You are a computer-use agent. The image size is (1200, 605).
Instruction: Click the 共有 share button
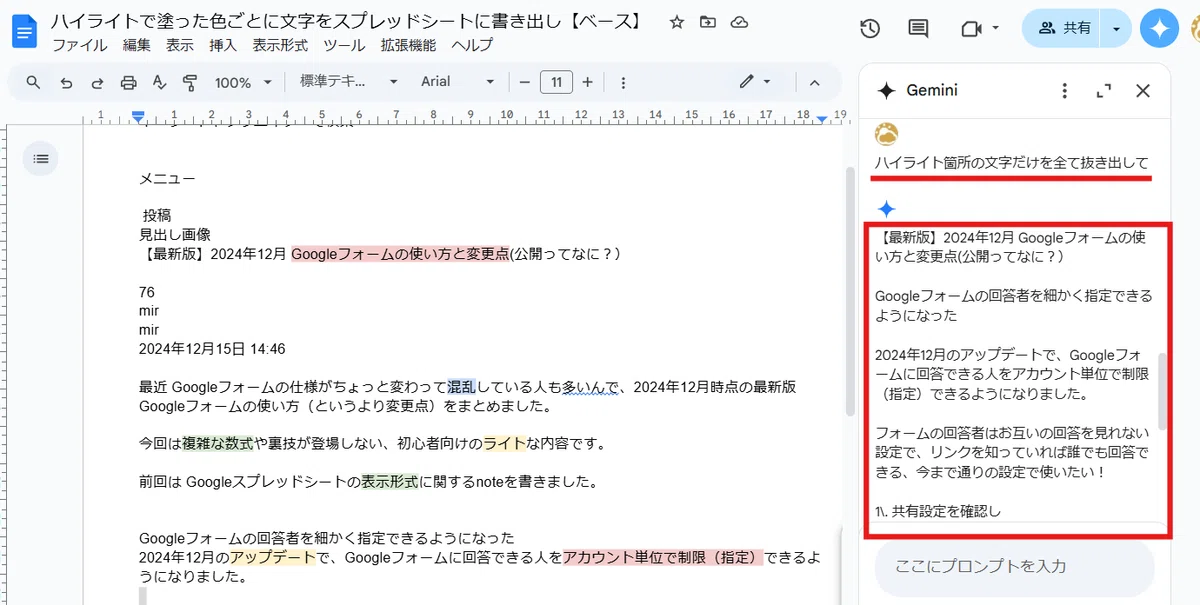tap(1063, 28)
